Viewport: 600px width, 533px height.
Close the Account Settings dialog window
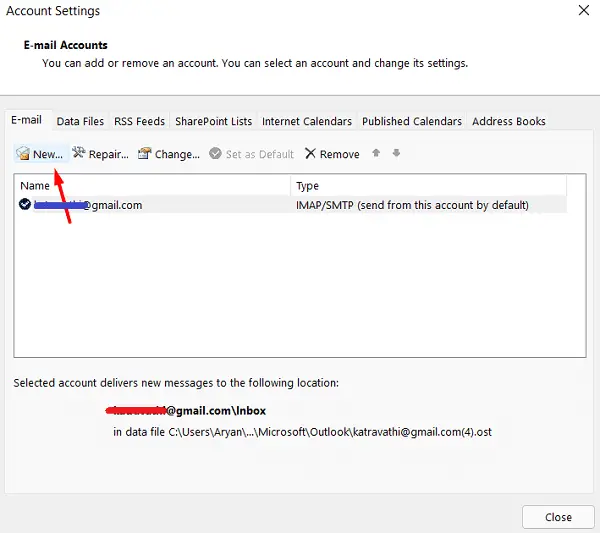click(x=583, y=11)
